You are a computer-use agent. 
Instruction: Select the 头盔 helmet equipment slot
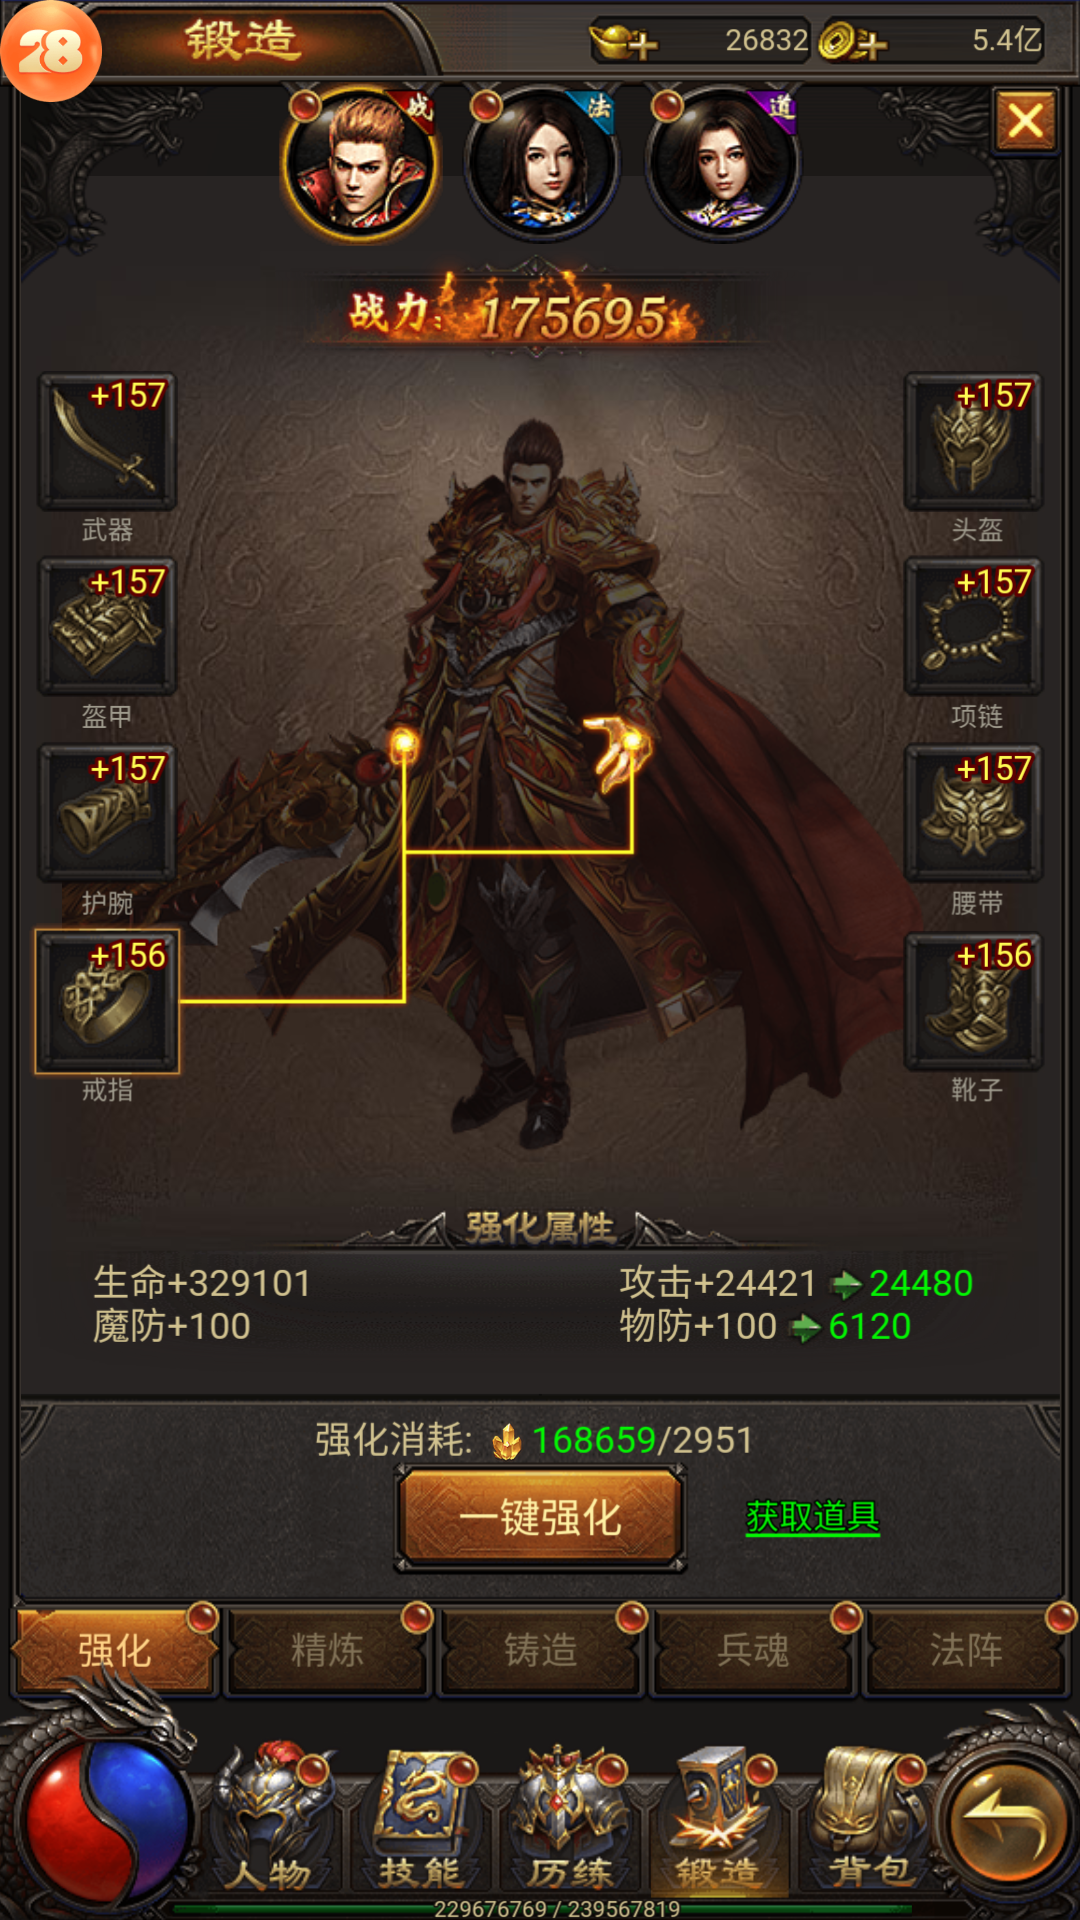[x=973, y=441]
